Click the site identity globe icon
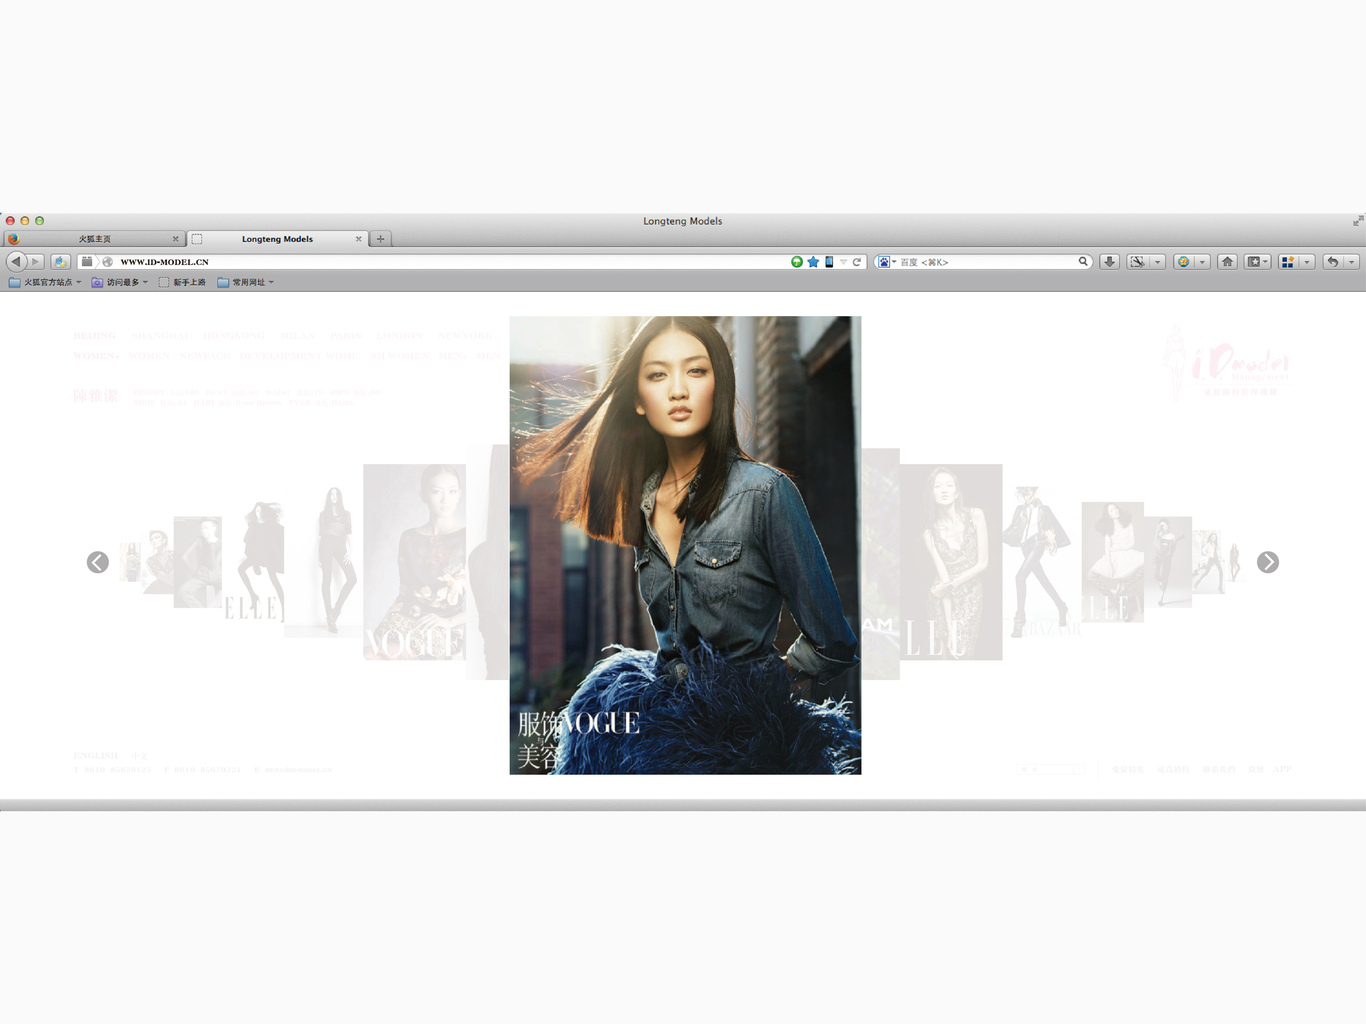 107,262
